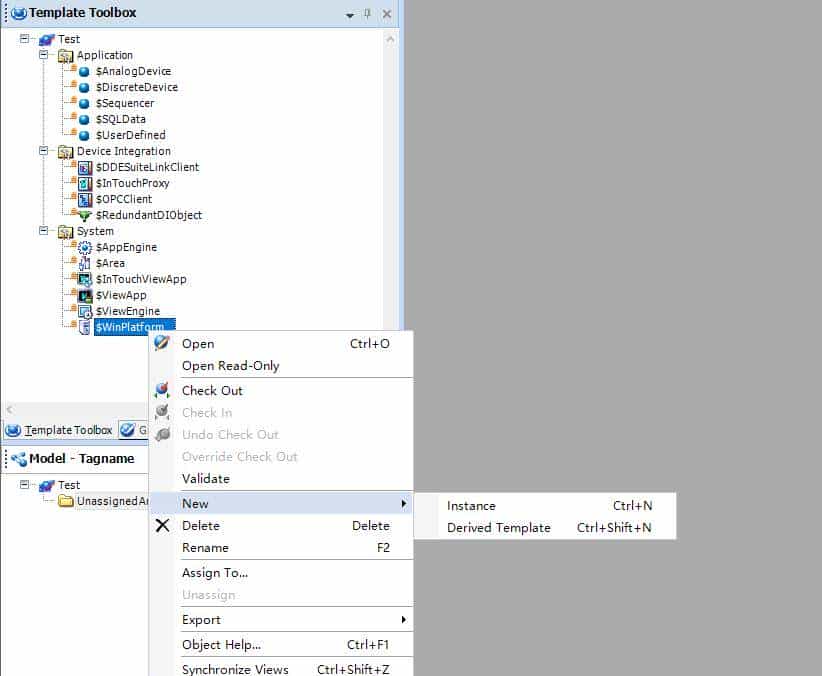Click the $ViewEngine icon

[84, 311]
